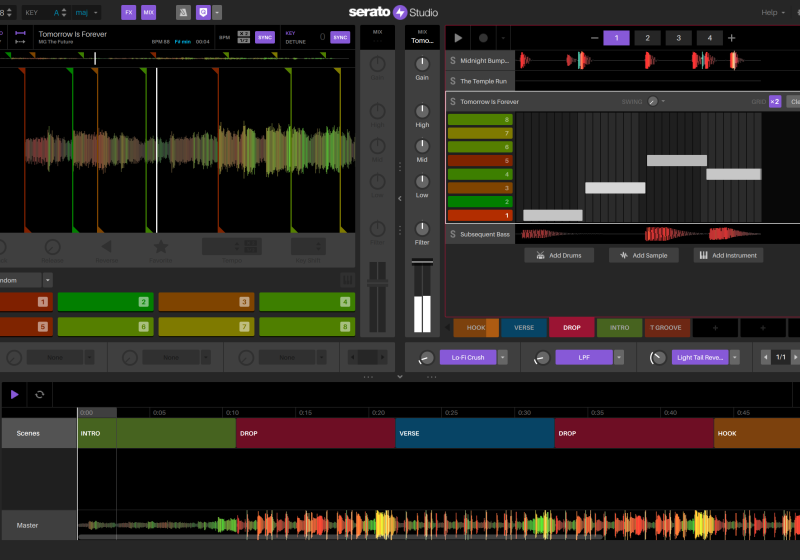Trigger orange sample pad 3
The height and width of the screenshot is (560, 800).
pyautogui.click(x=206, y=302)
